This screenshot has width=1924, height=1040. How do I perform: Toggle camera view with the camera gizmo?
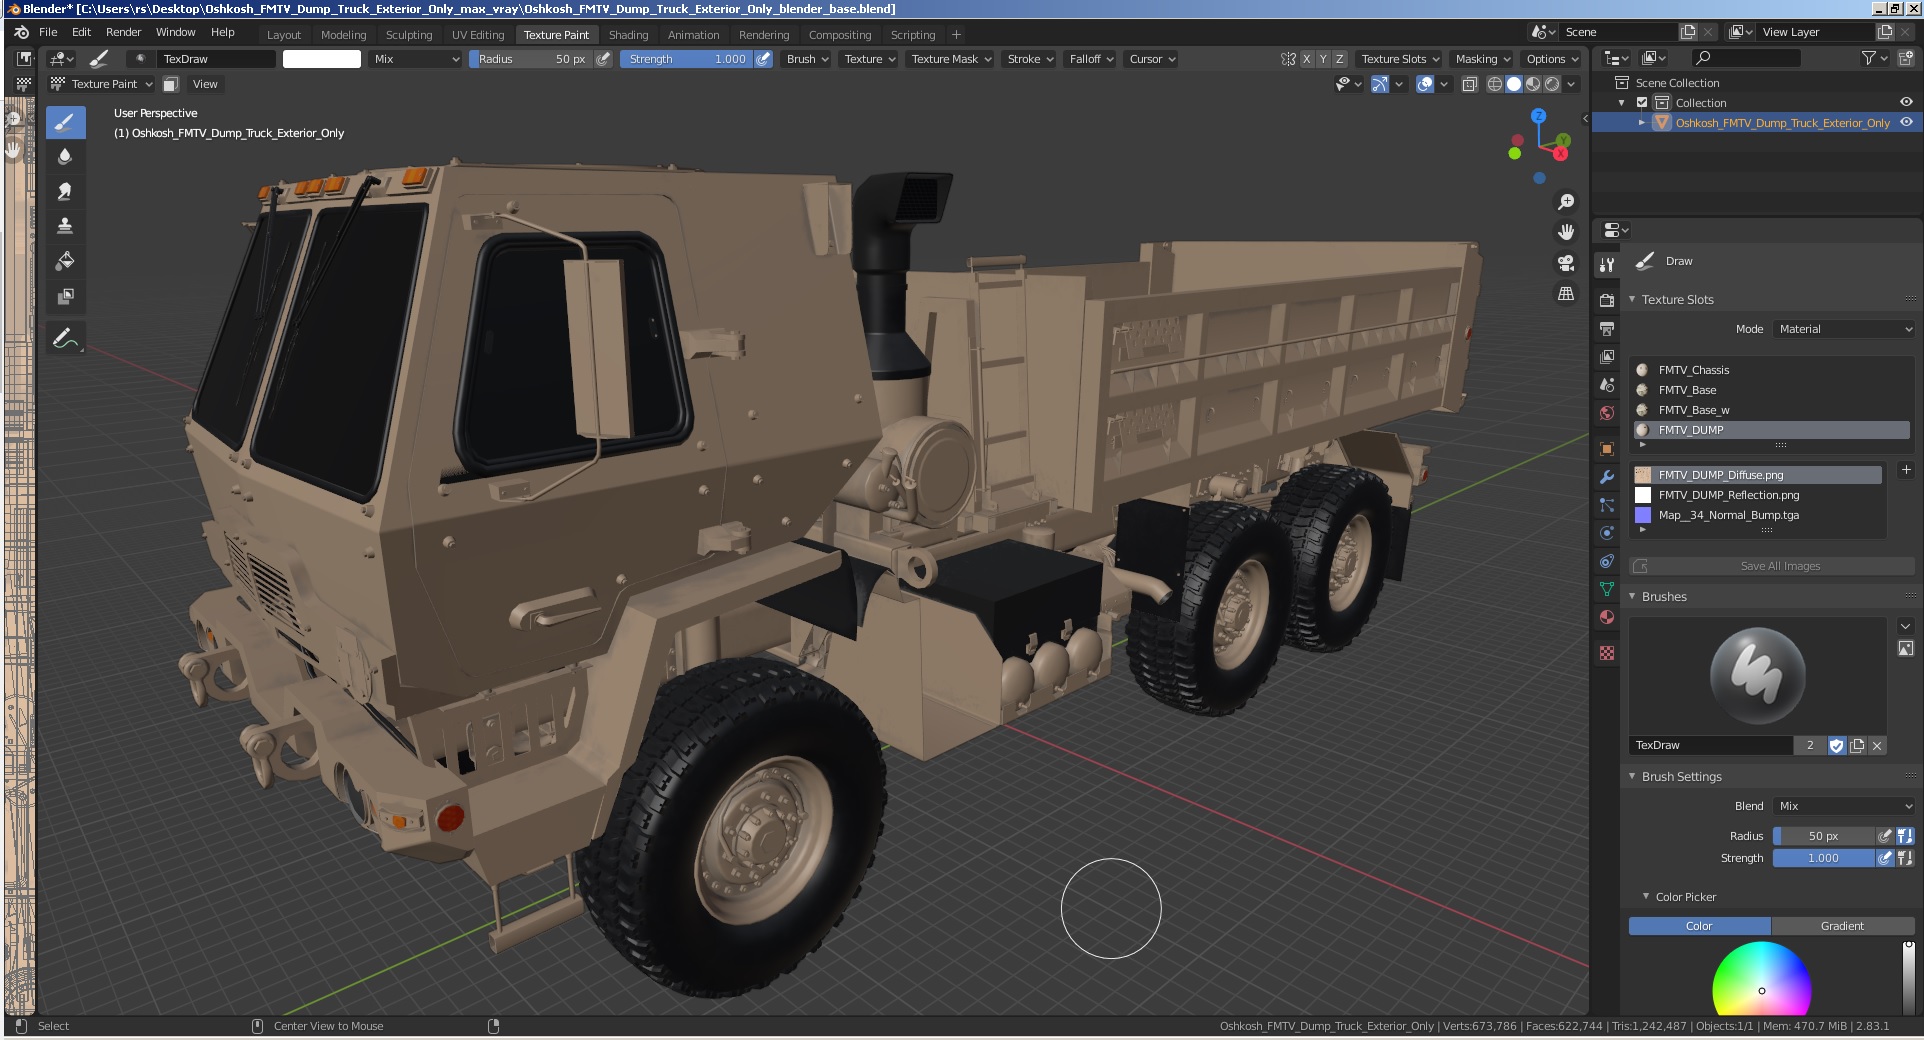coord(1566,263)
